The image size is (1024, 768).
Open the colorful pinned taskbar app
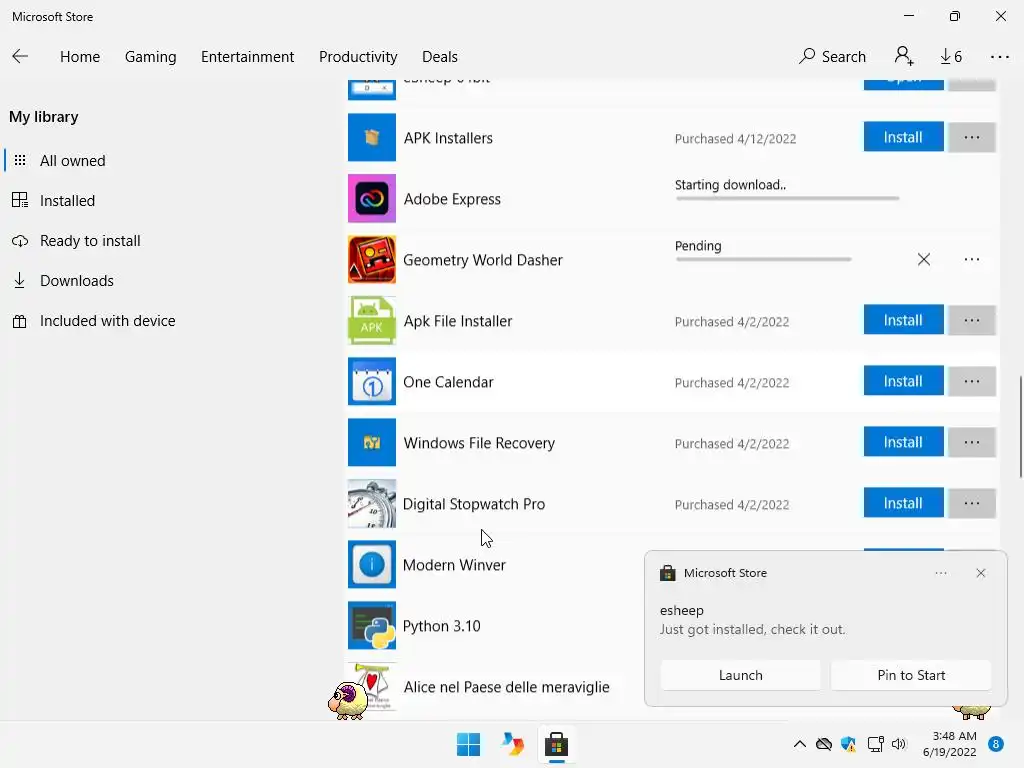pyautogui.click(x=513, y=744)
